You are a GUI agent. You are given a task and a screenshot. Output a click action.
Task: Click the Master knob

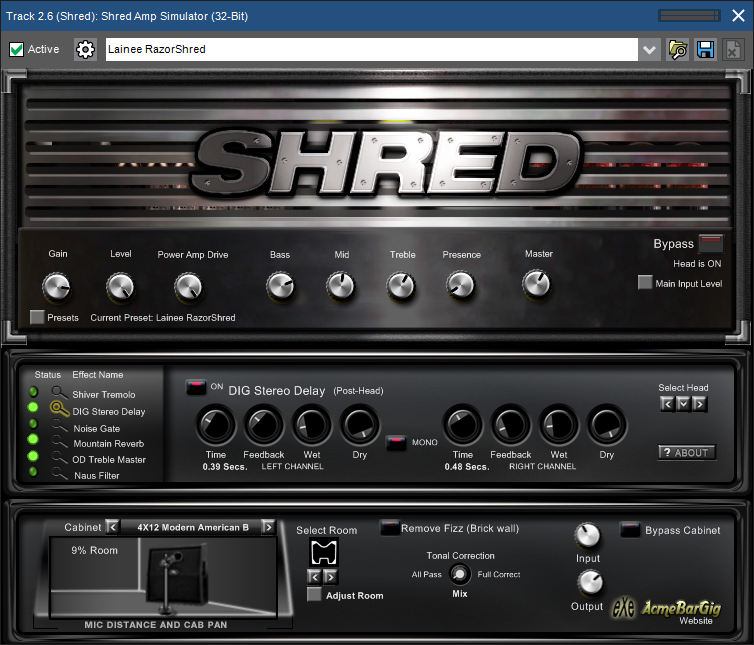click(x=536, y=284)
